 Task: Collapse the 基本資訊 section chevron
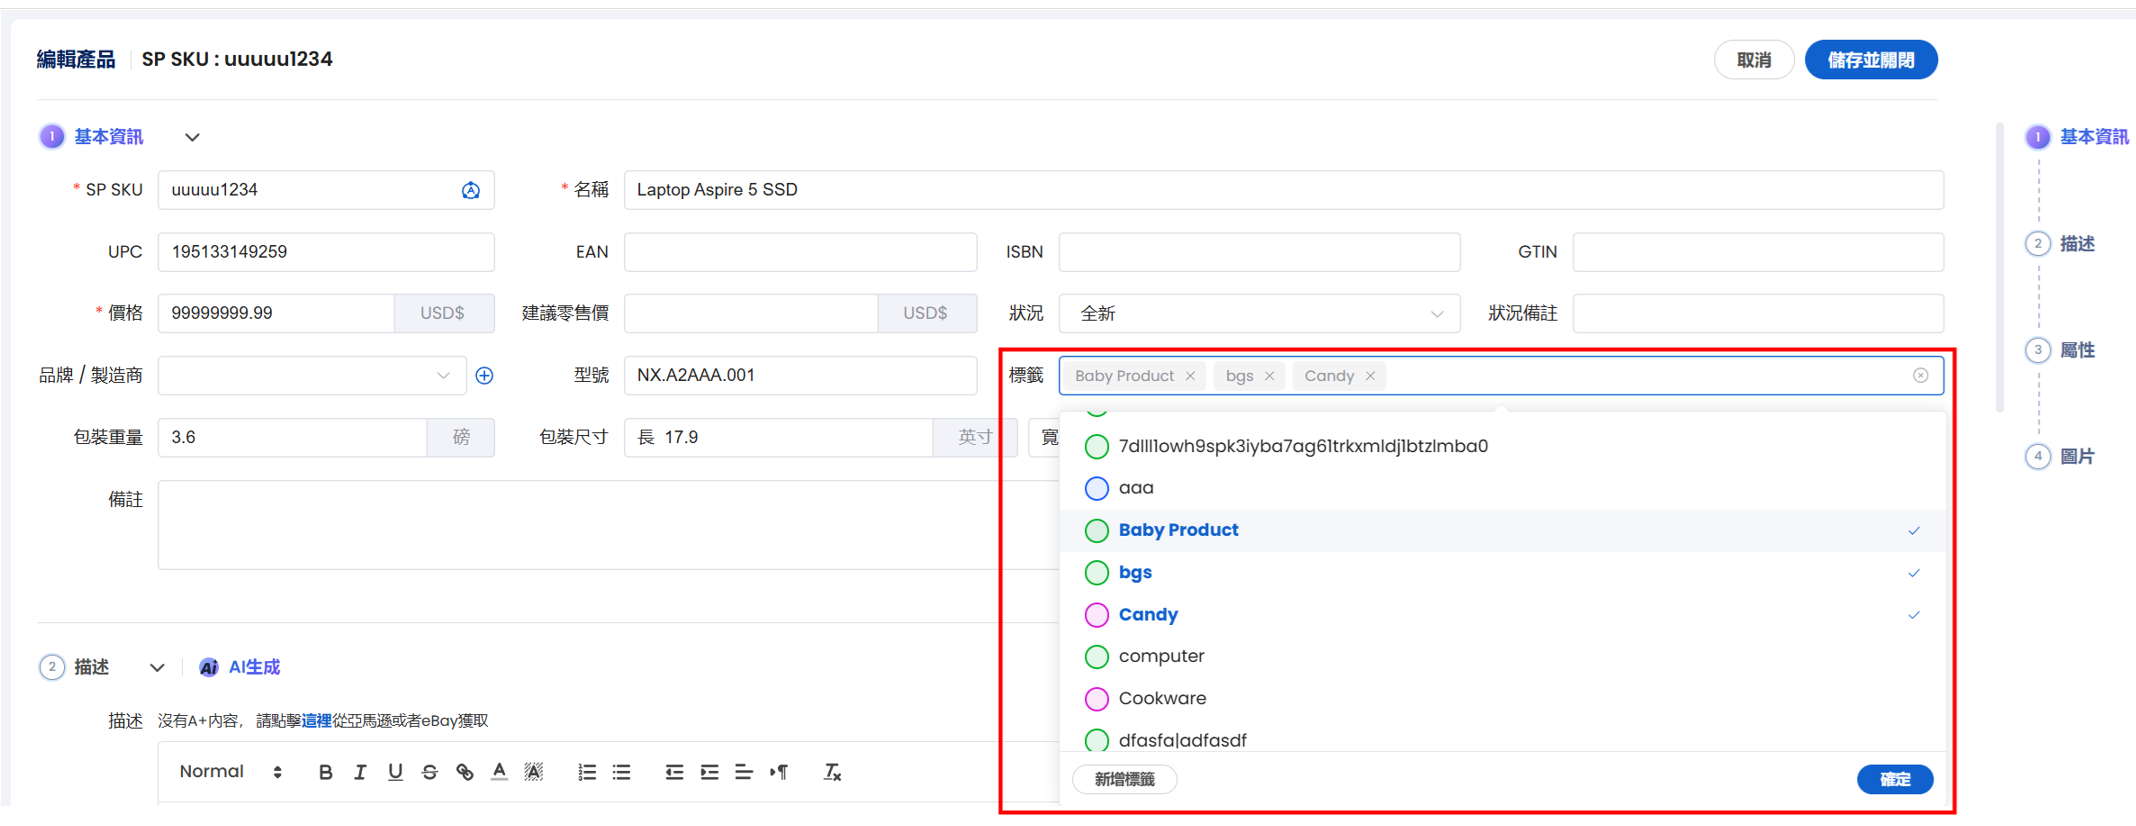point(192,137)
